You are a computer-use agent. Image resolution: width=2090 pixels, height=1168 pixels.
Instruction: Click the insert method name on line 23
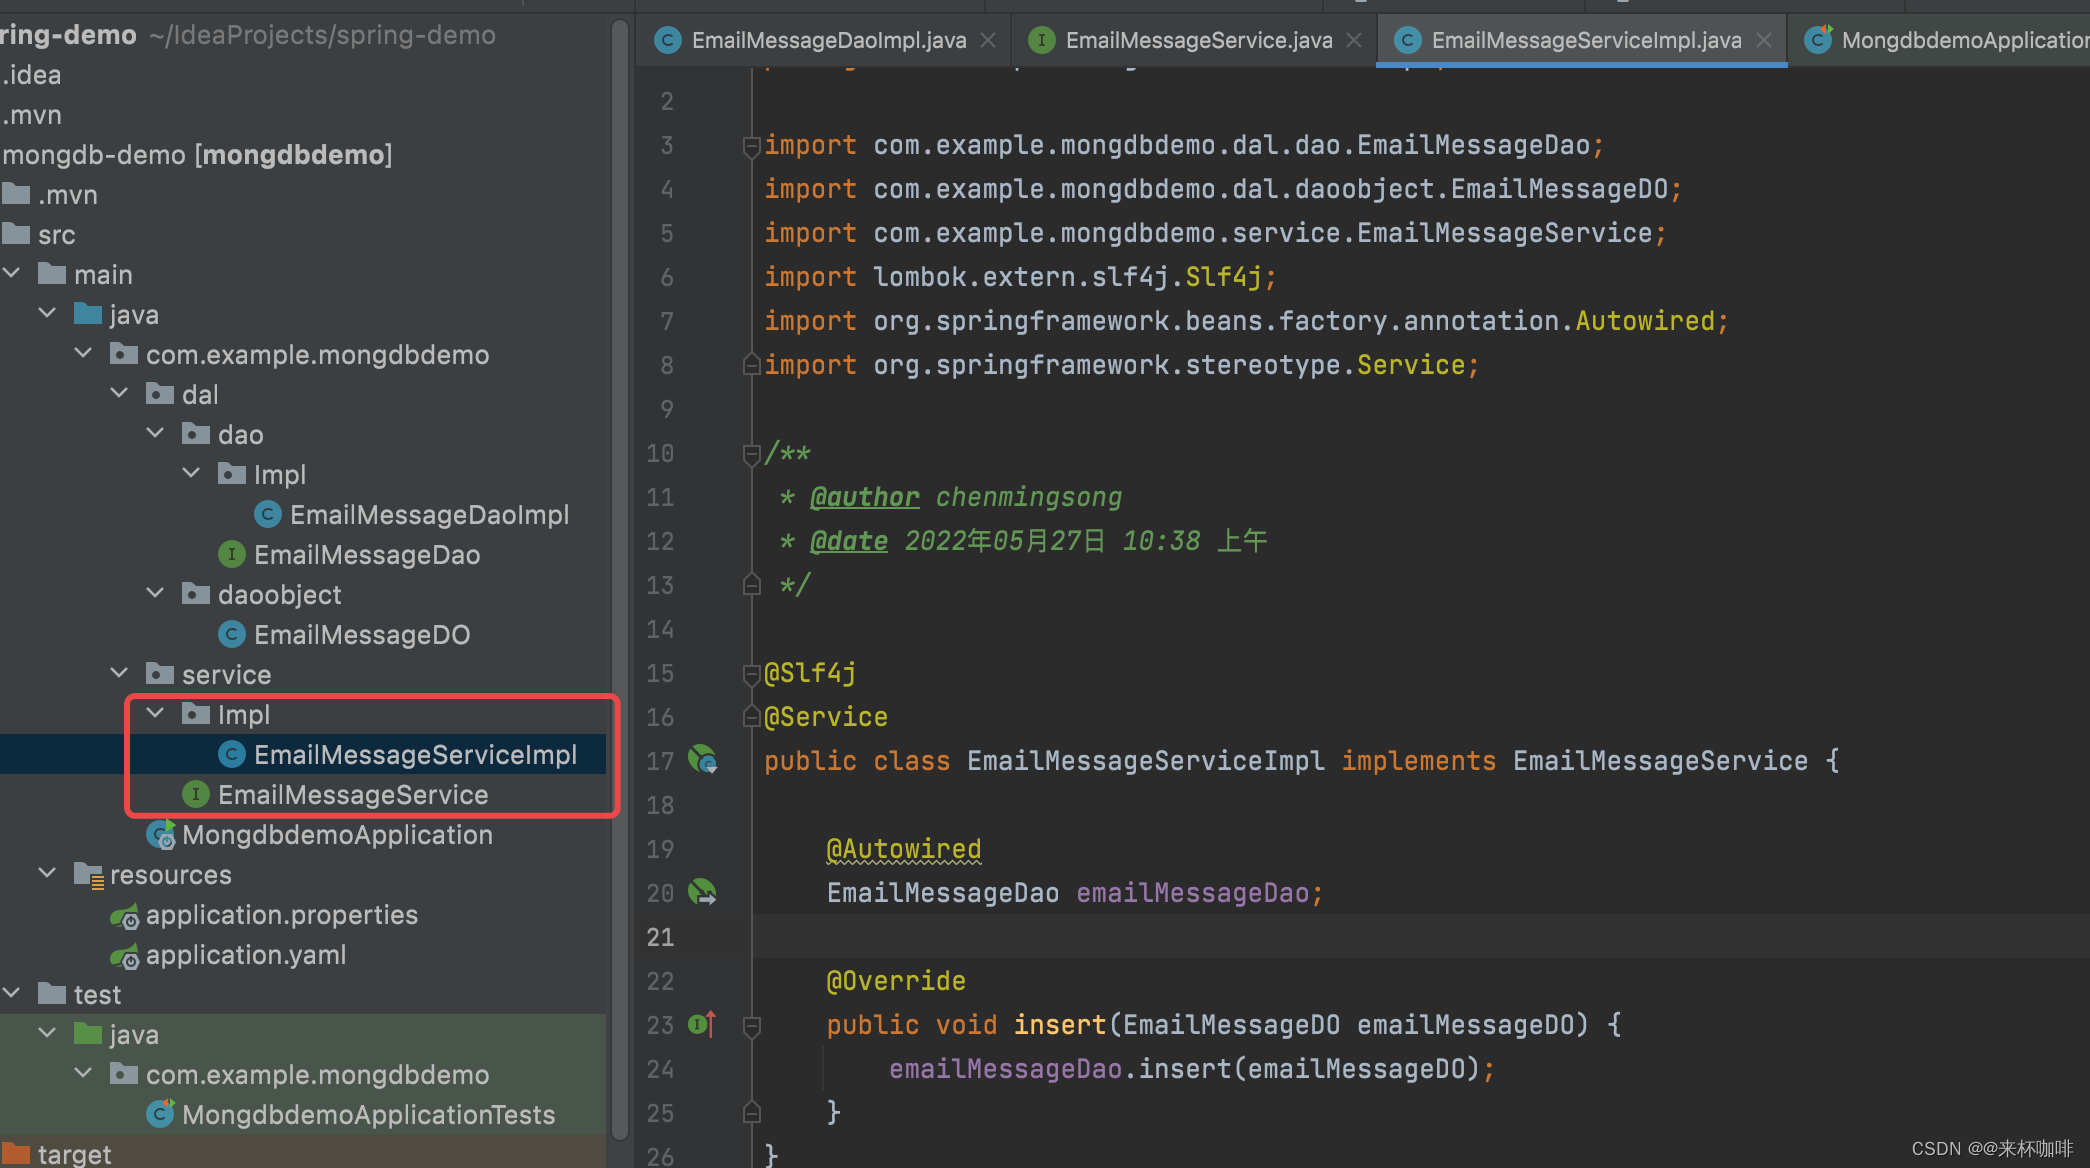[x=1060, y=1025]
